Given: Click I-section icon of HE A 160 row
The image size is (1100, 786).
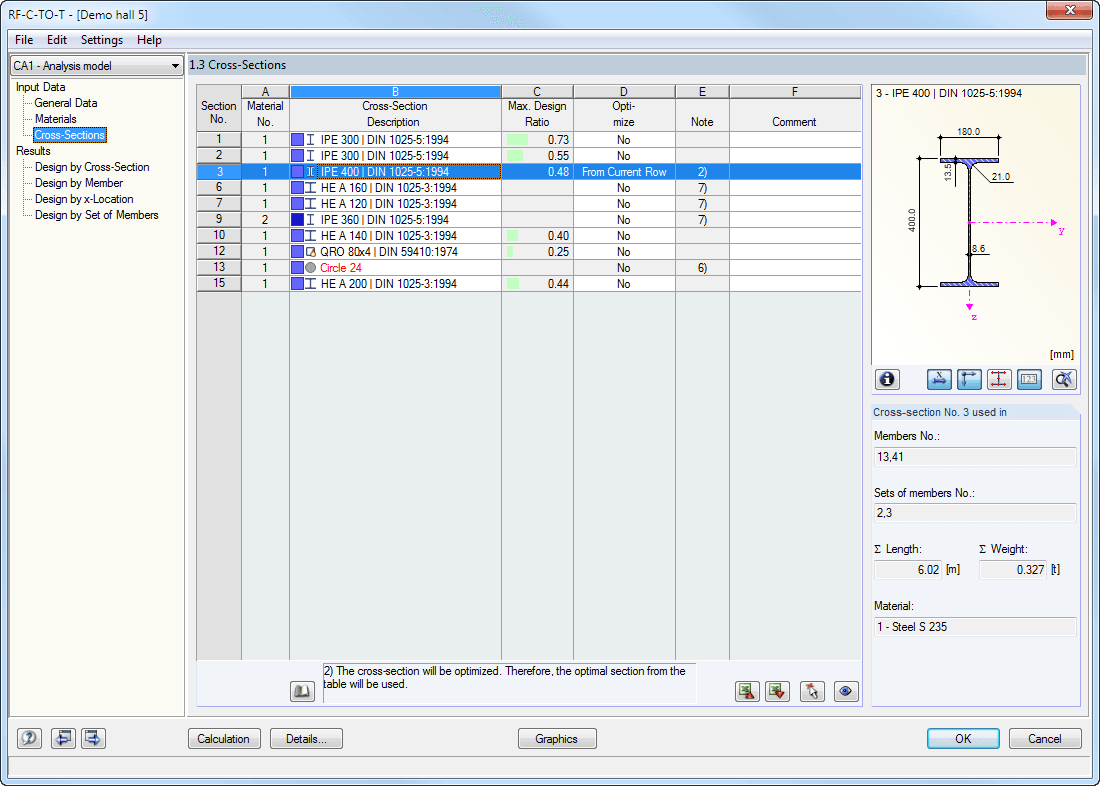Looking at the screenshot, I should [x=311, y=188].
